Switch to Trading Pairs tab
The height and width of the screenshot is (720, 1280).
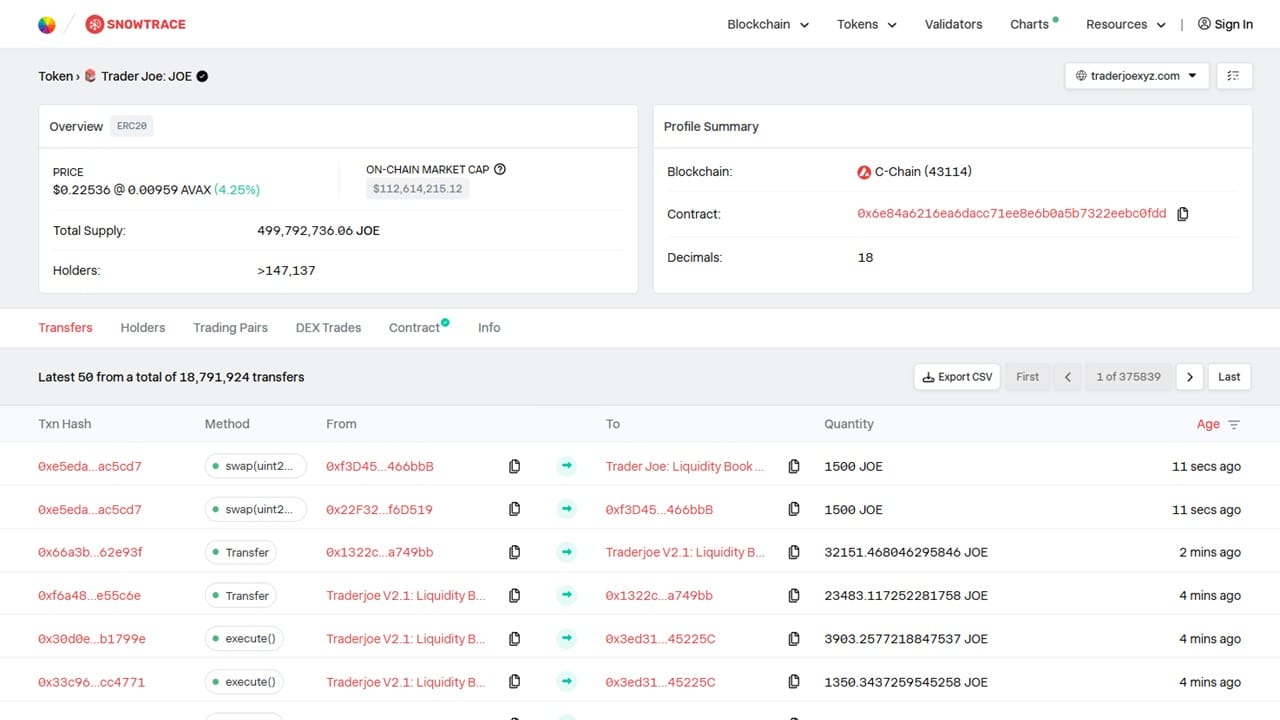pos(230,327)
